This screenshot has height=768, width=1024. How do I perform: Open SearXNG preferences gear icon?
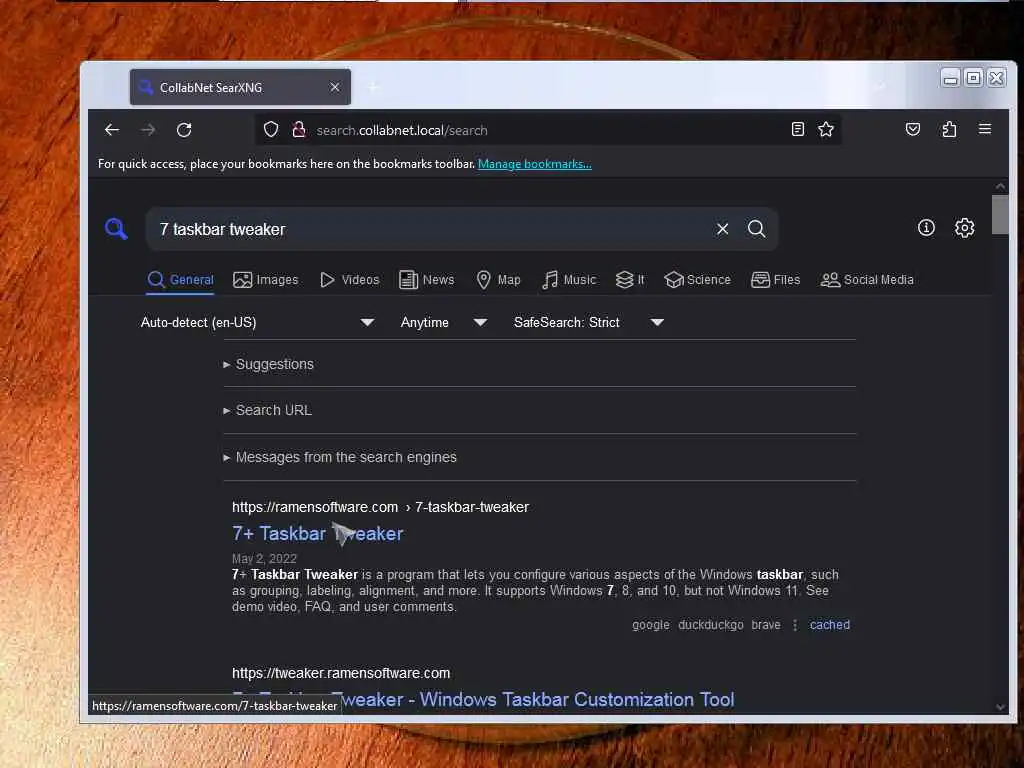965,227
